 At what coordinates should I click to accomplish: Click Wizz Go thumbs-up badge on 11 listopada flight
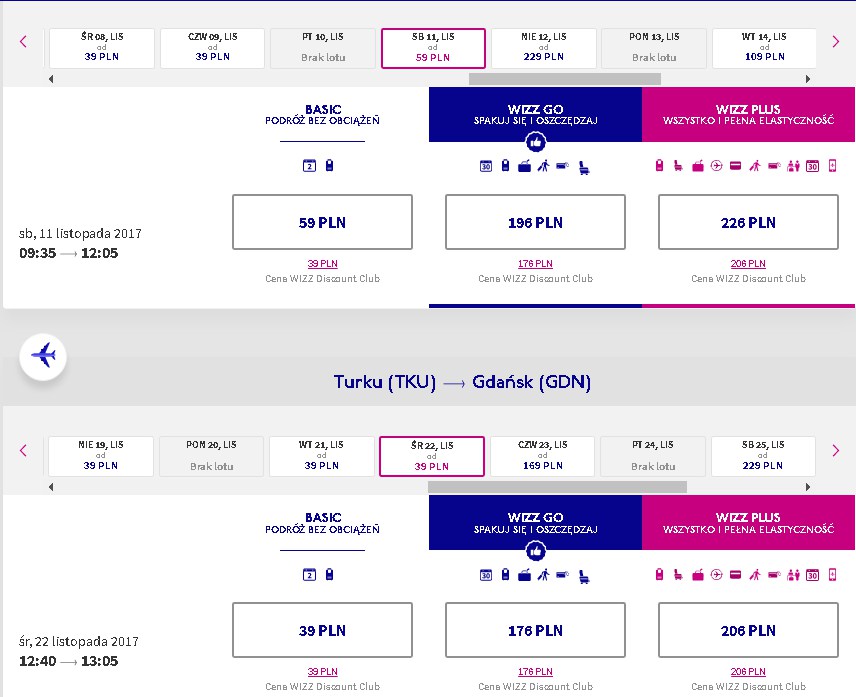point(536,142)
